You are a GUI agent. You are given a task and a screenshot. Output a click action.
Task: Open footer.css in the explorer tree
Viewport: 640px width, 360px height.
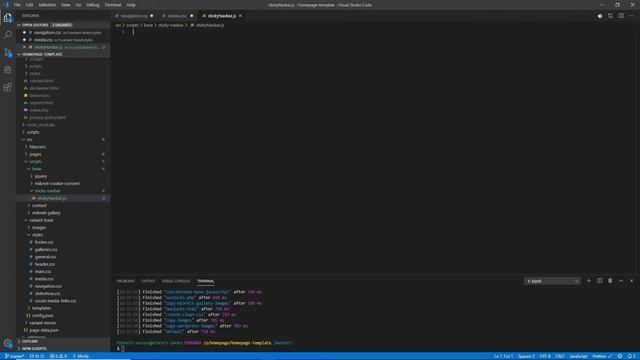pyautogui.click(x=63, y=242)
